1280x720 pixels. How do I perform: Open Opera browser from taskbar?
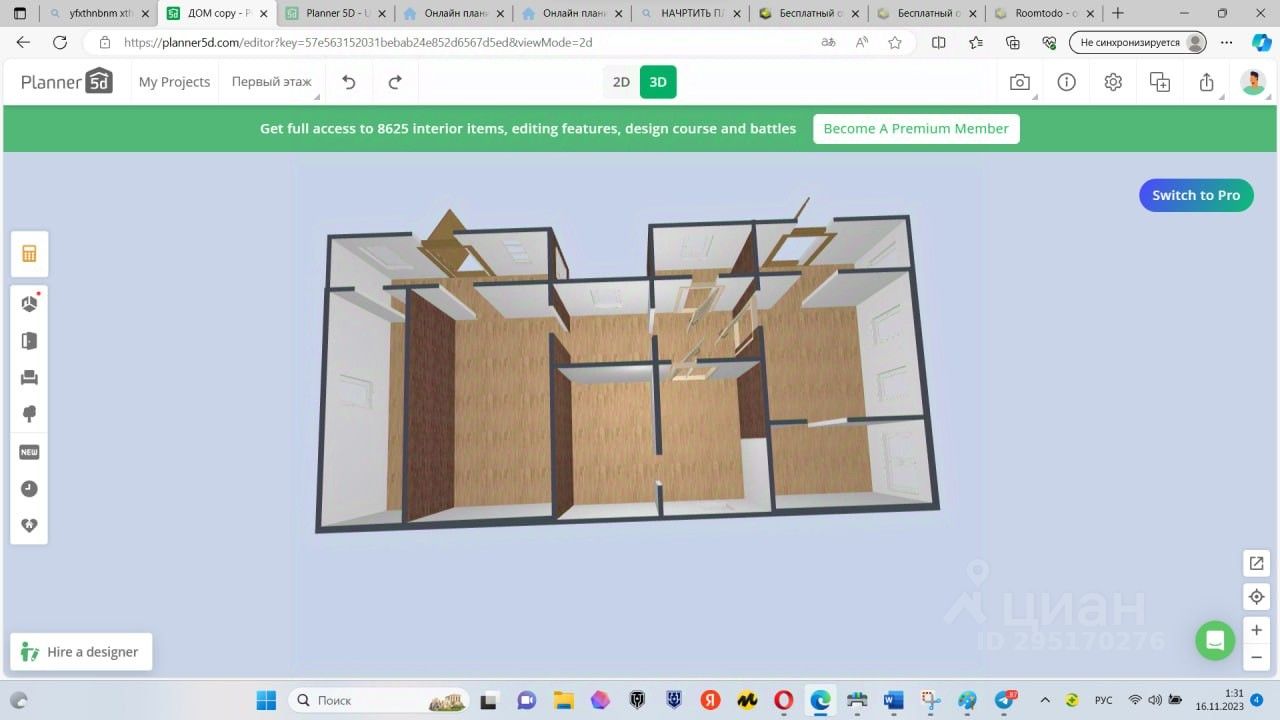point(784,700)
